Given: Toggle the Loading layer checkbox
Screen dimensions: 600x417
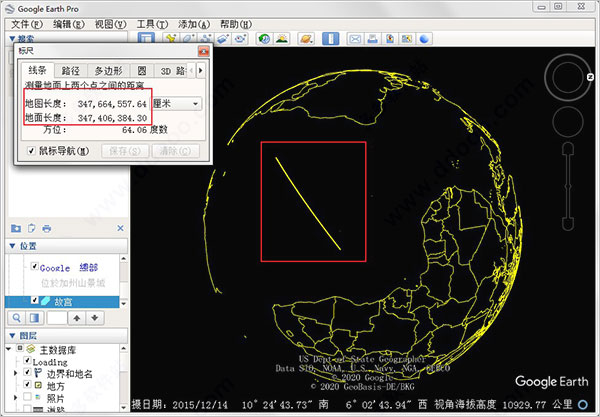Looking at the screenshot, I should 27,360.
